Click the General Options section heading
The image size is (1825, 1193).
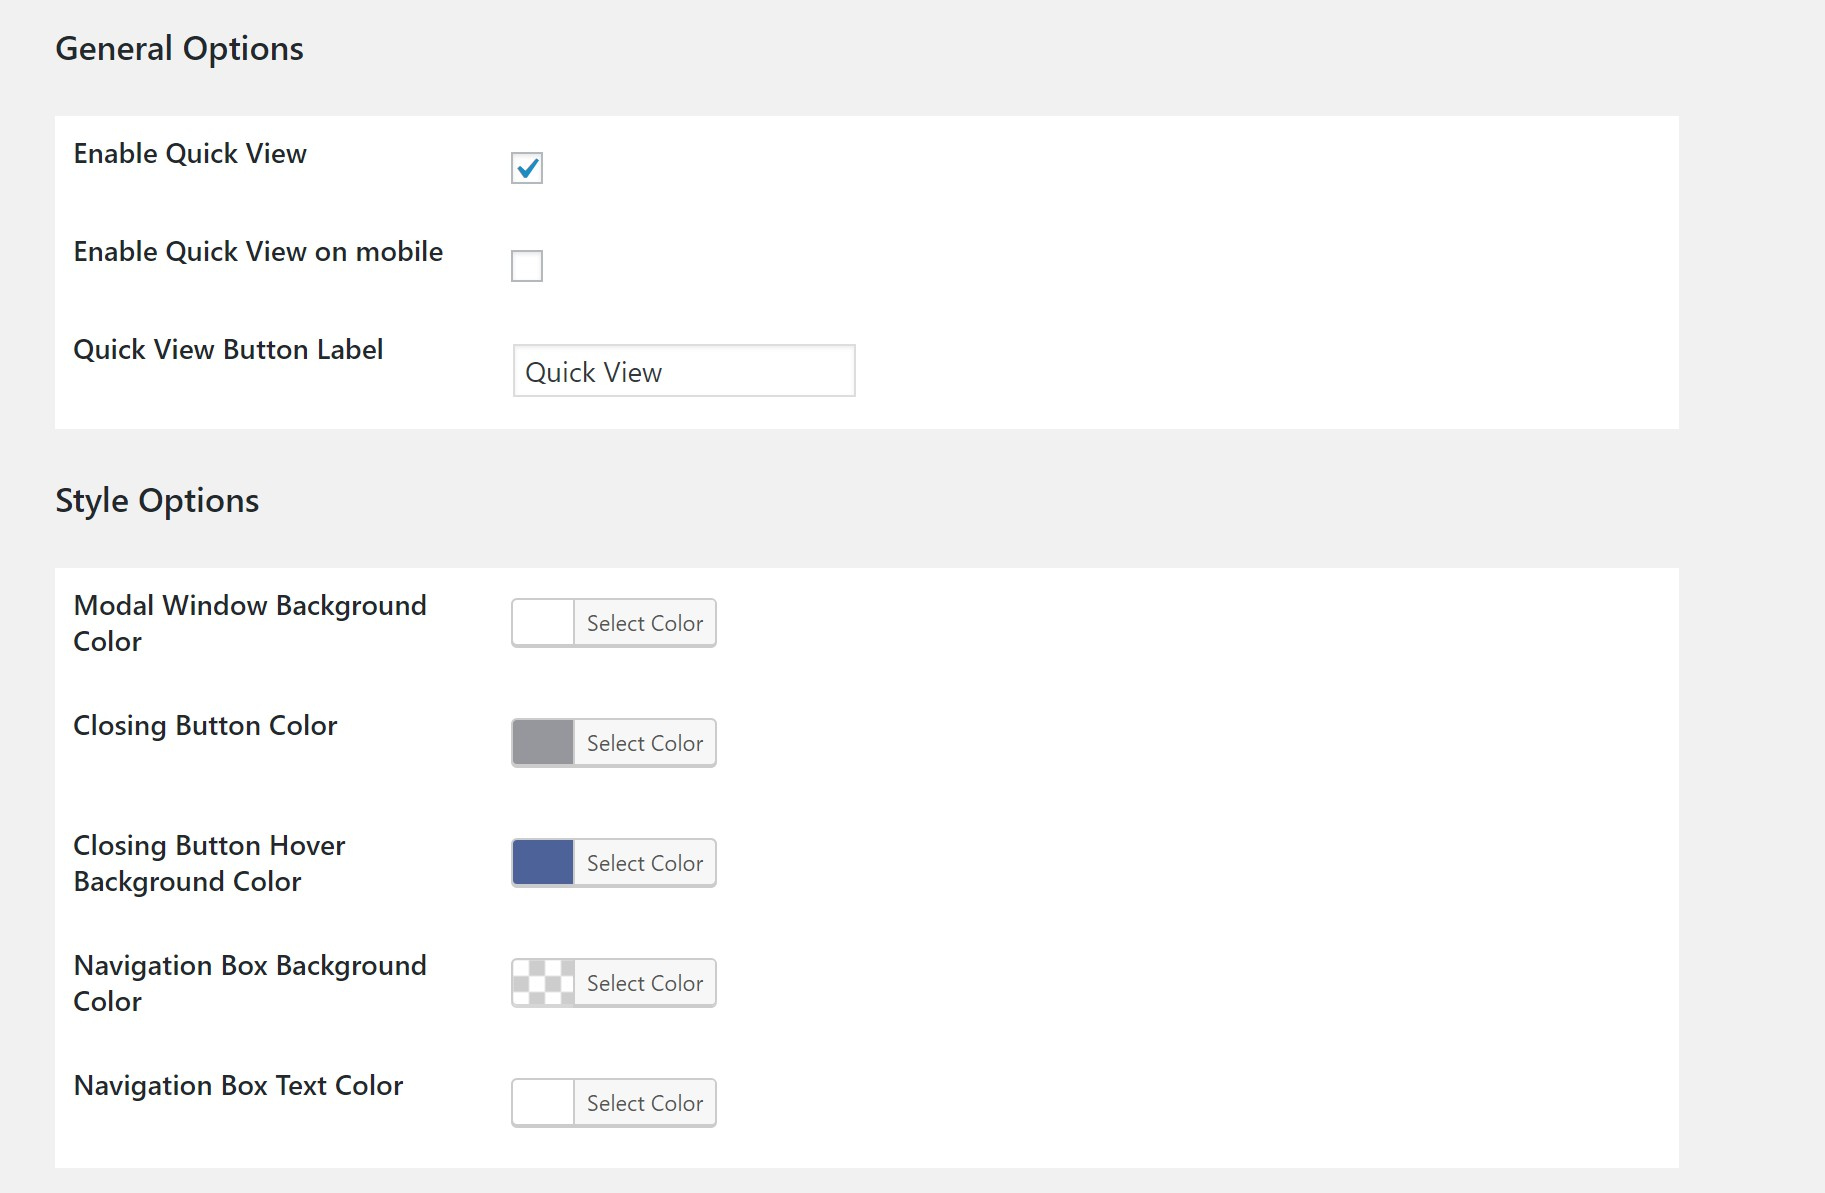coord(179,49)
